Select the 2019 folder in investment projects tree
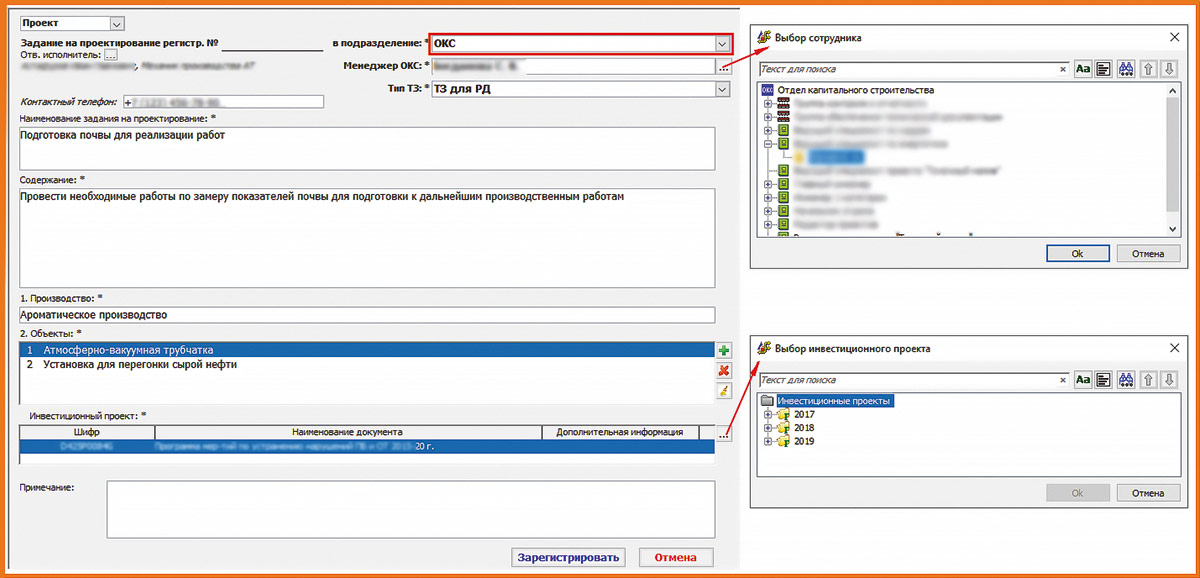The image size is (1200, 578). [x=804, y=441]
